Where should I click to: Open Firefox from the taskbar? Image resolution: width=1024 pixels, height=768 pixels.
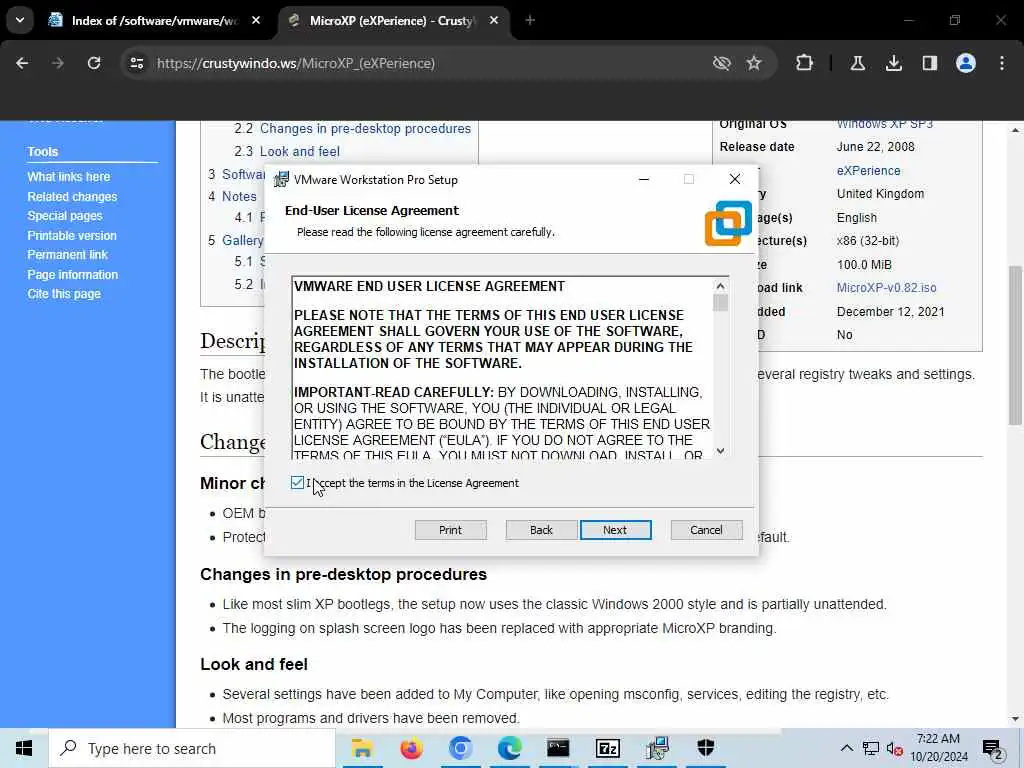tap(411, 748)
